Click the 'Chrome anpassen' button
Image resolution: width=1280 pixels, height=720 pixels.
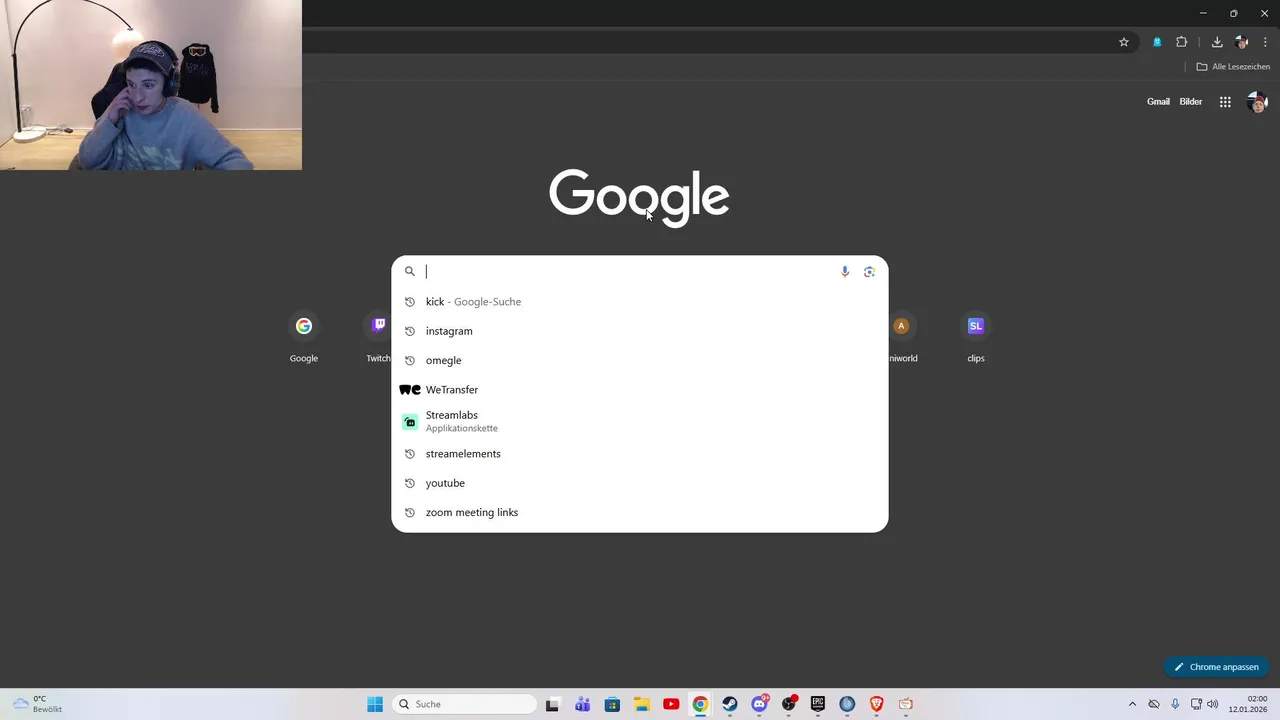coord(1217,667)
